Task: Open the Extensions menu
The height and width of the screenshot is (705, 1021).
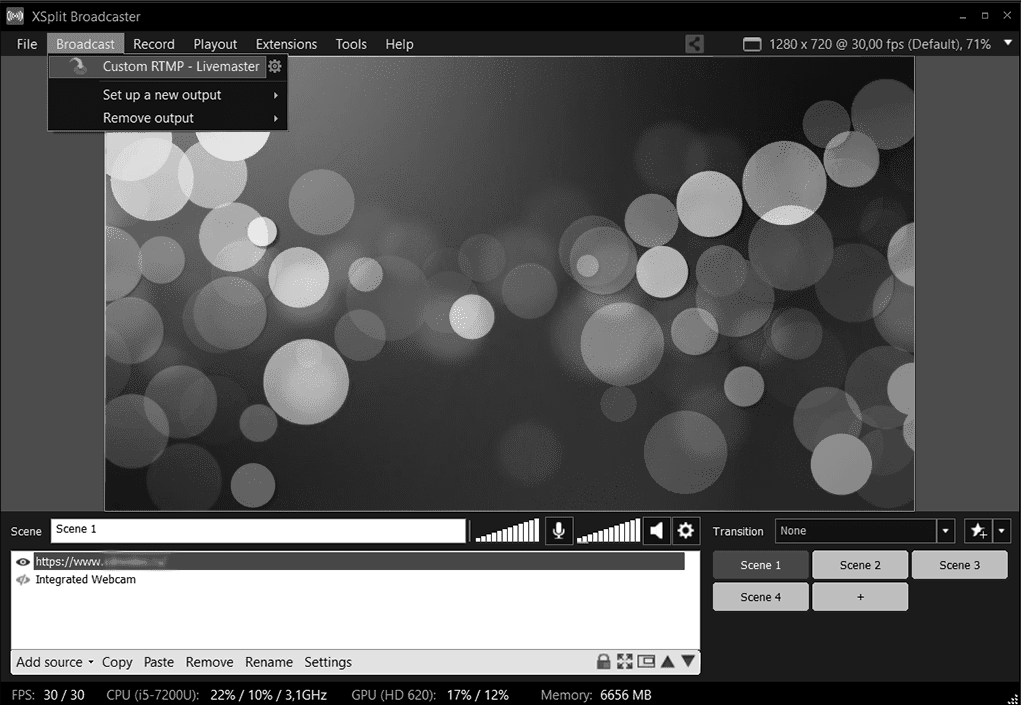Action: (x=286, y=44)
